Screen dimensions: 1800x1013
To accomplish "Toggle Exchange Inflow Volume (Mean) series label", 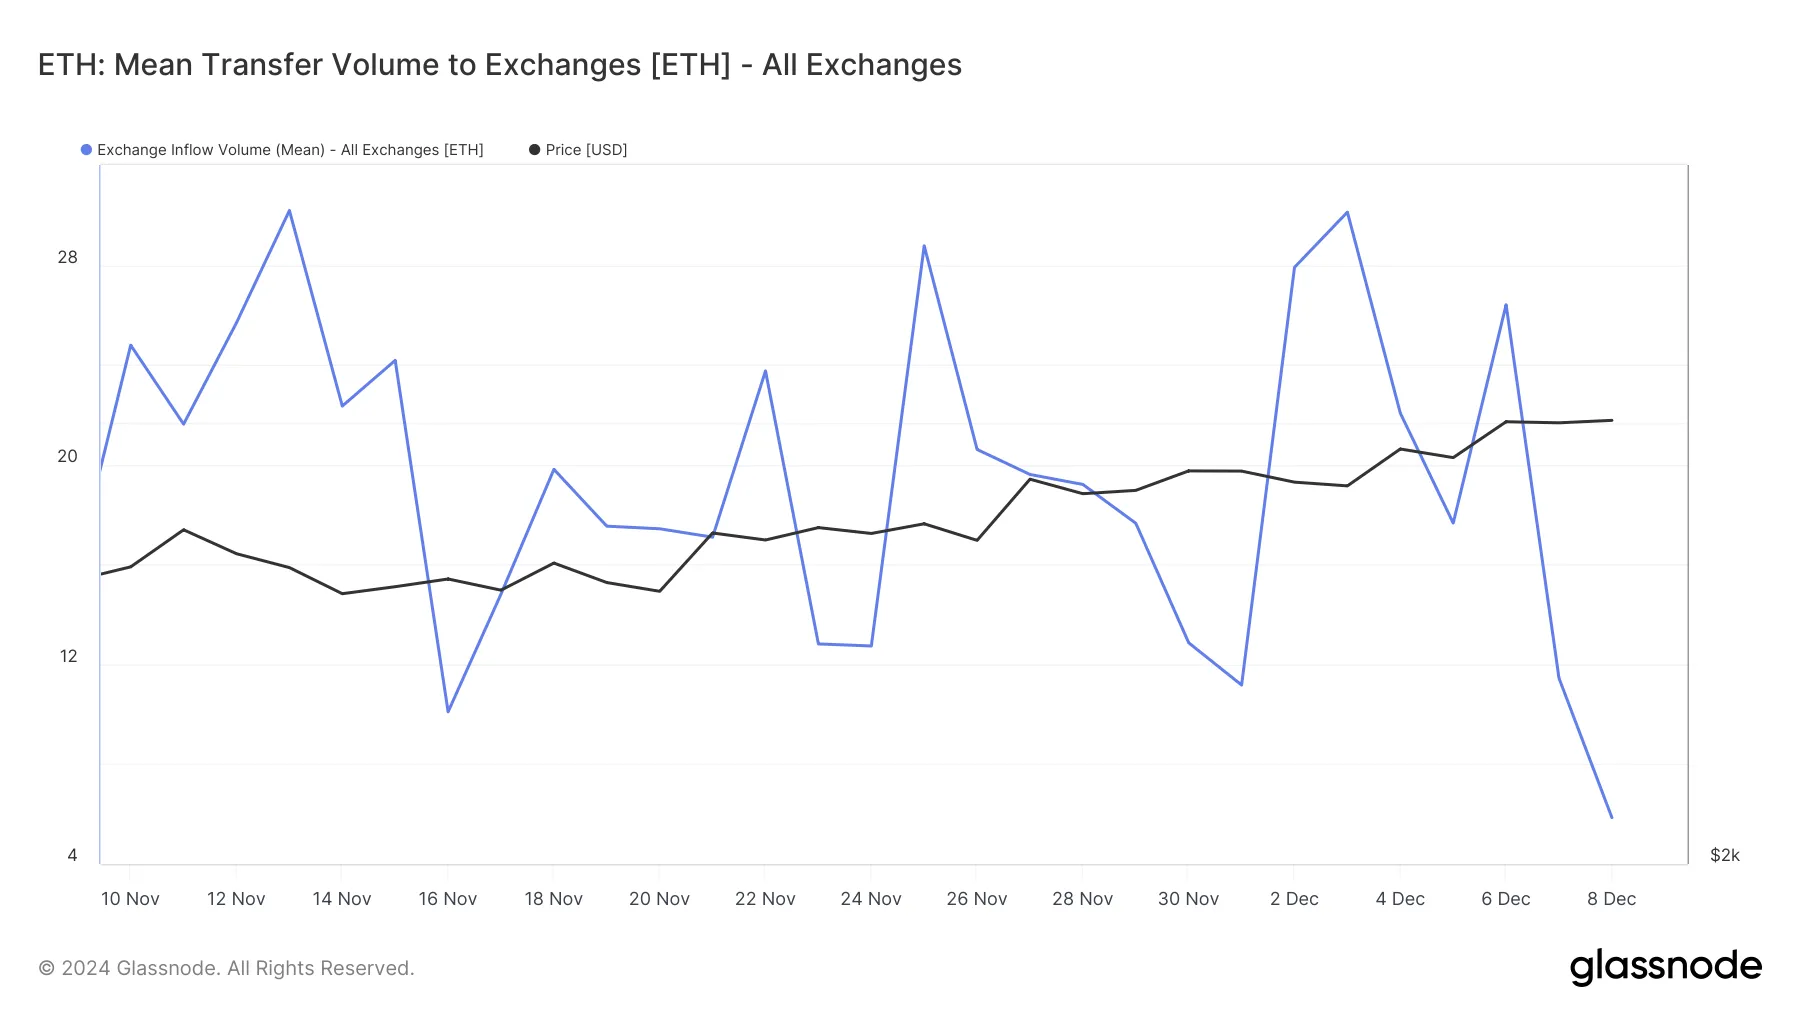I will point(290,150).
